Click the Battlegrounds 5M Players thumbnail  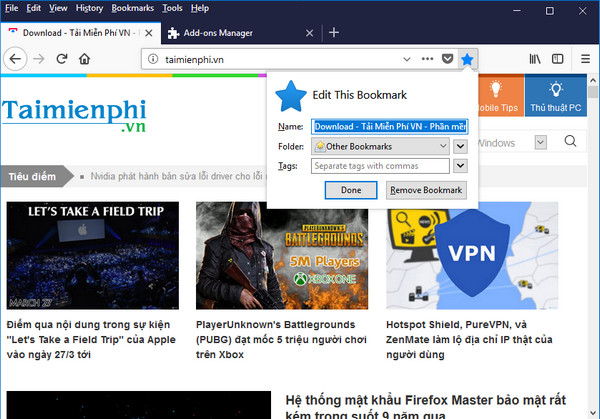(282, 256)
